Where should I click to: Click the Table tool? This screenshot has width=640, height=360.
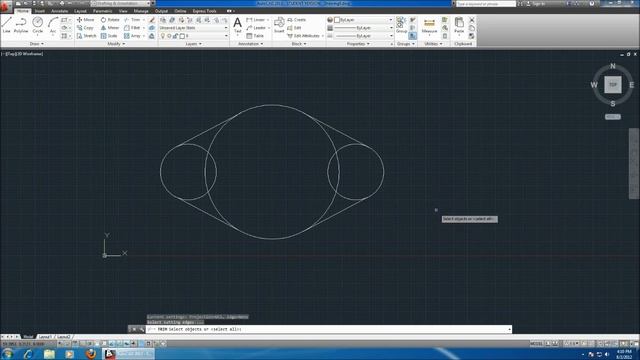coord(255,36)
